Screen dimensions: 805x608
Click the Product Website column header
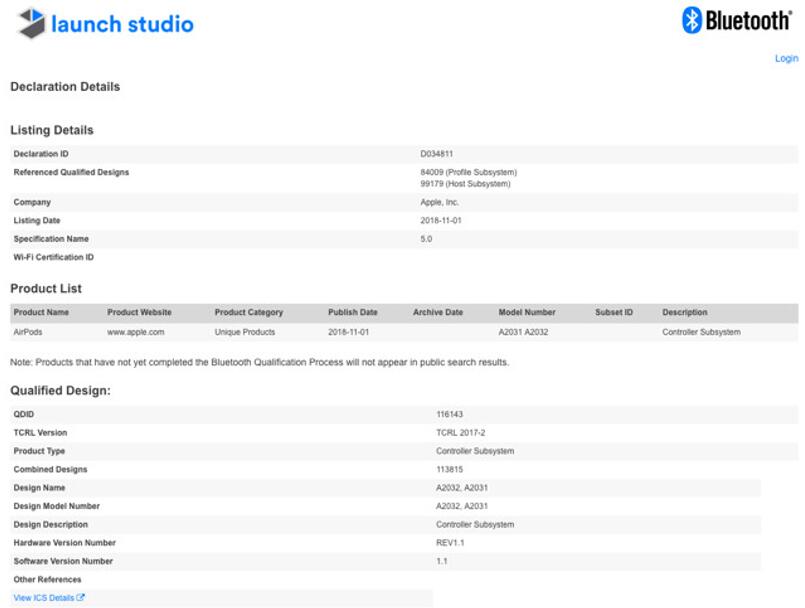pos(139,312)
